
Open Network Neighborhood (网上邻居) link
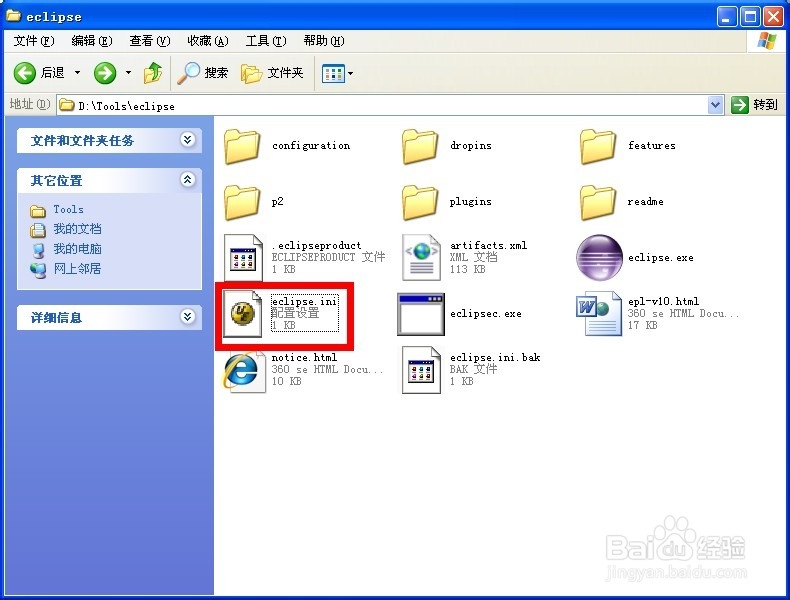click(x=78, y=269)
